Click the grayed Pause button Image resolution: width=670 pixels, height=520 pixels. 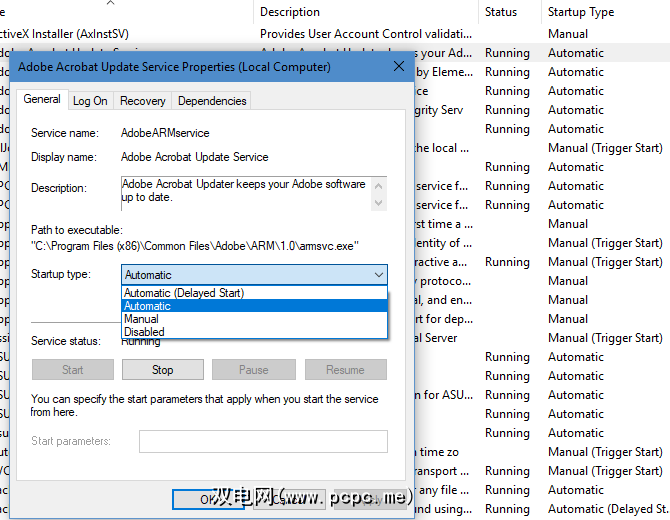254,370
